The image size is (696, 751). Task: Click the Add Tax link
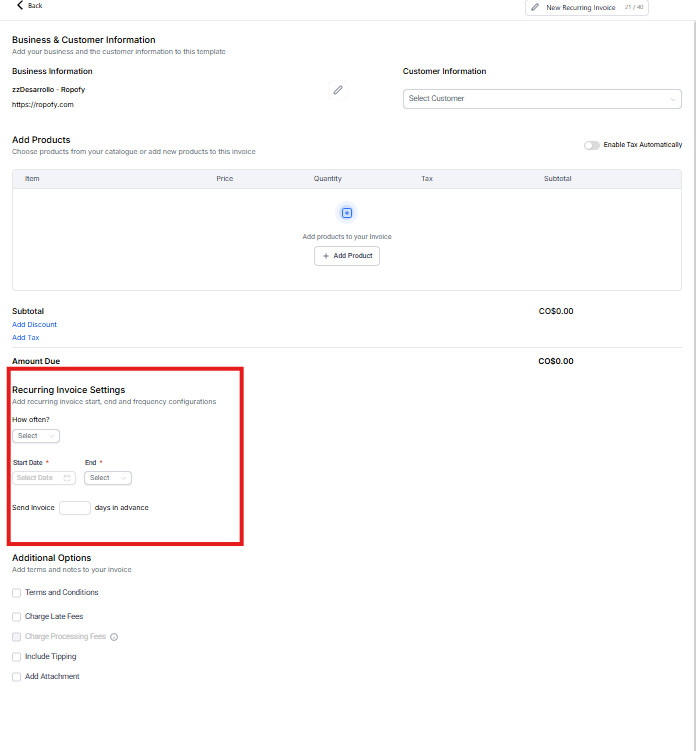tap(26, 338)
